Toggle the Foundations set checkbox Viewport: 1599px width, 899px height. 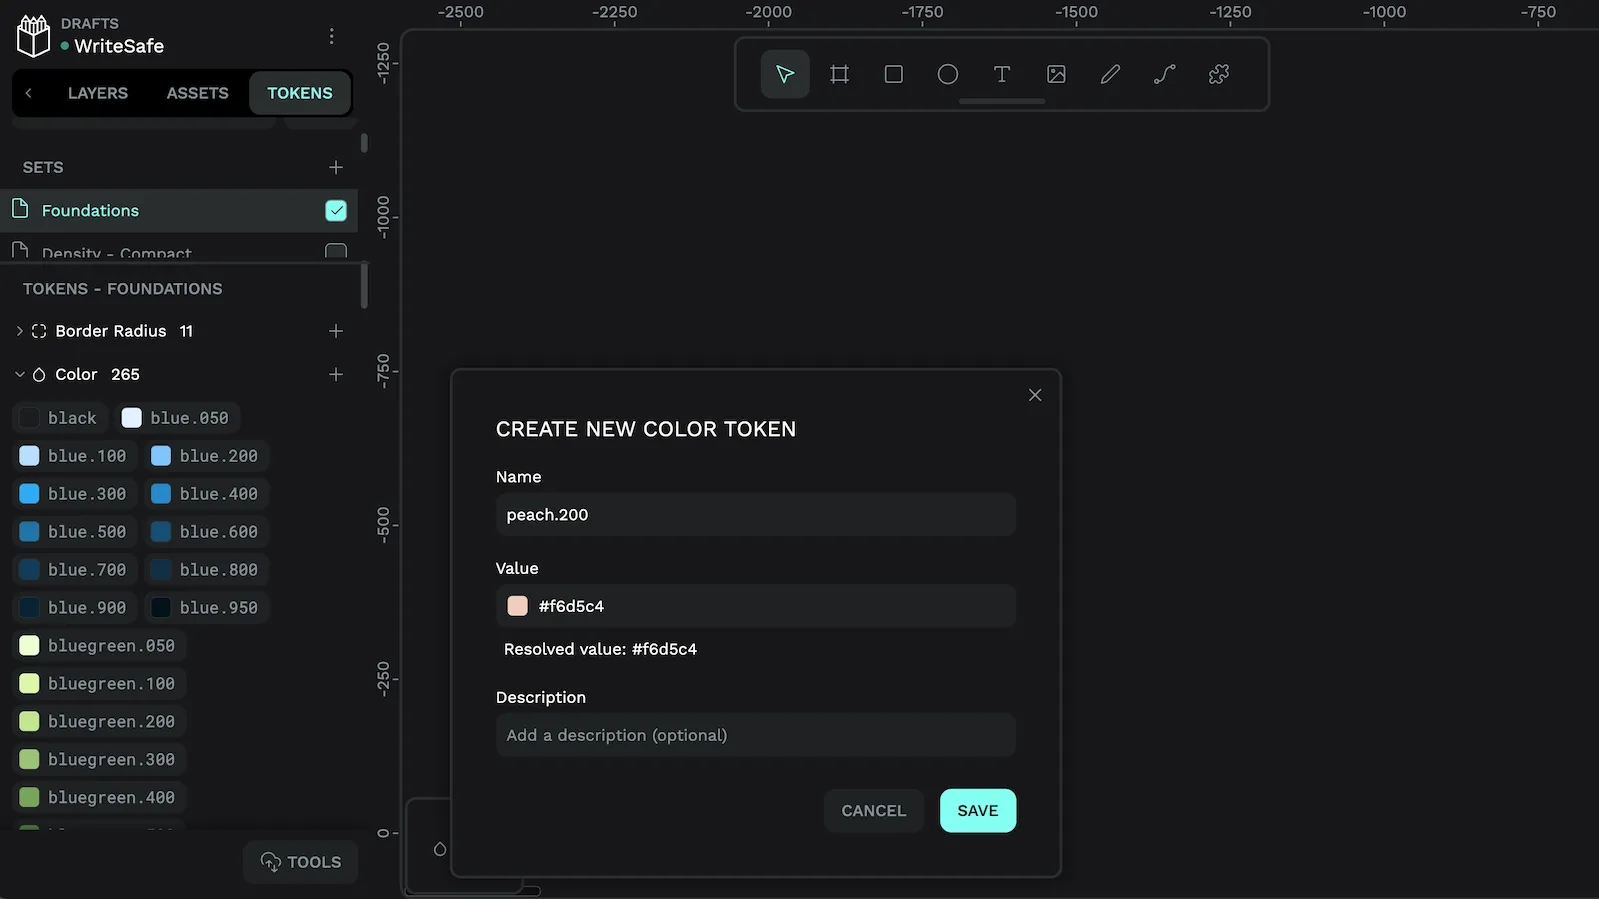click(336, 210)
